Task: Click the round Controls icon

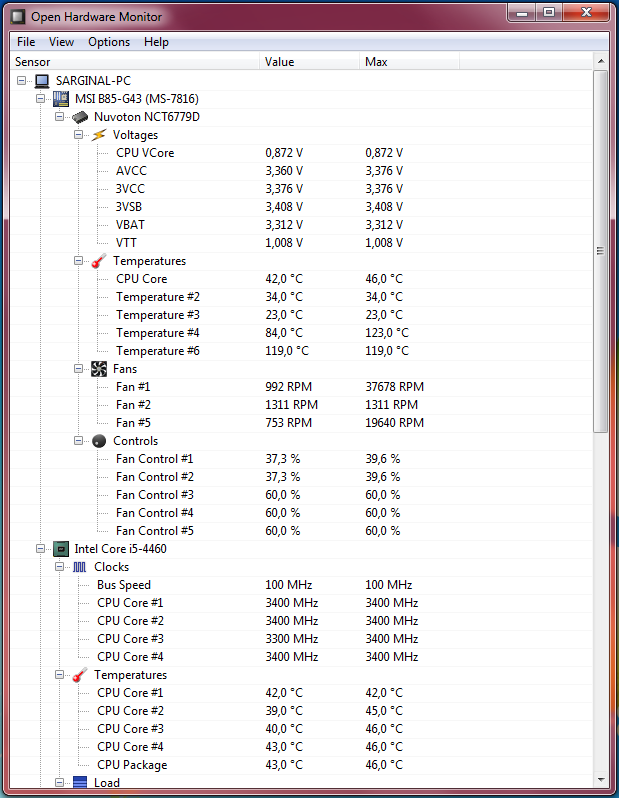Action: pyautogui.click(x=99, y=441)
